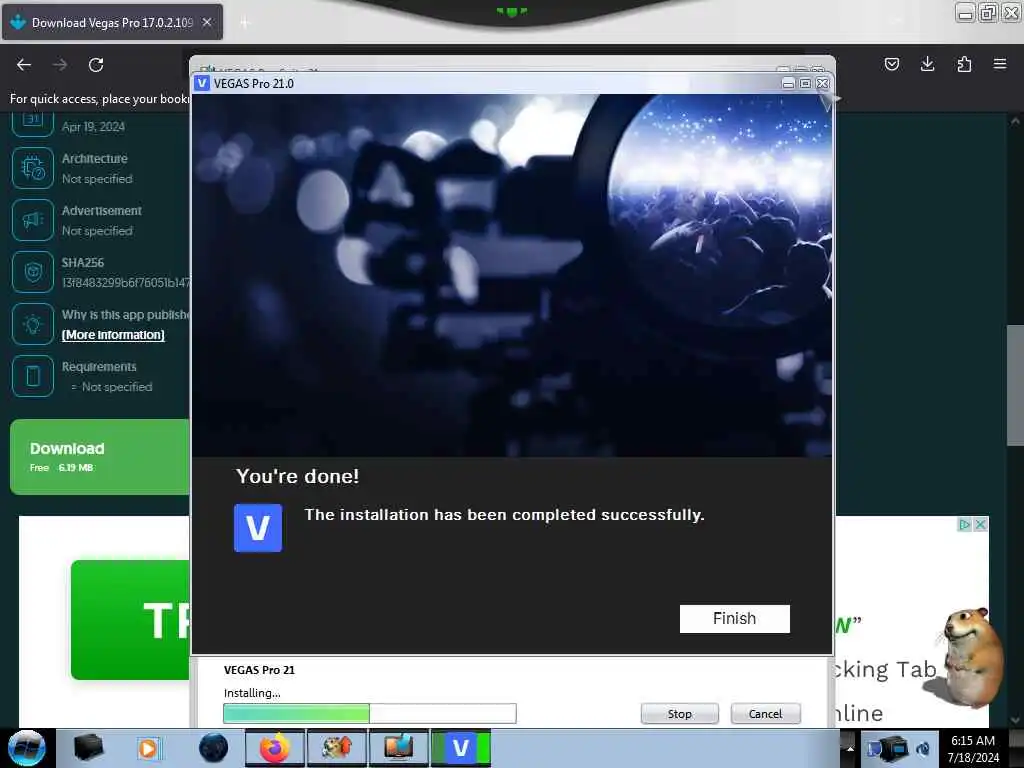The image size is (1024, 768).
Task: Open a new browser tab
Action: 245,23
